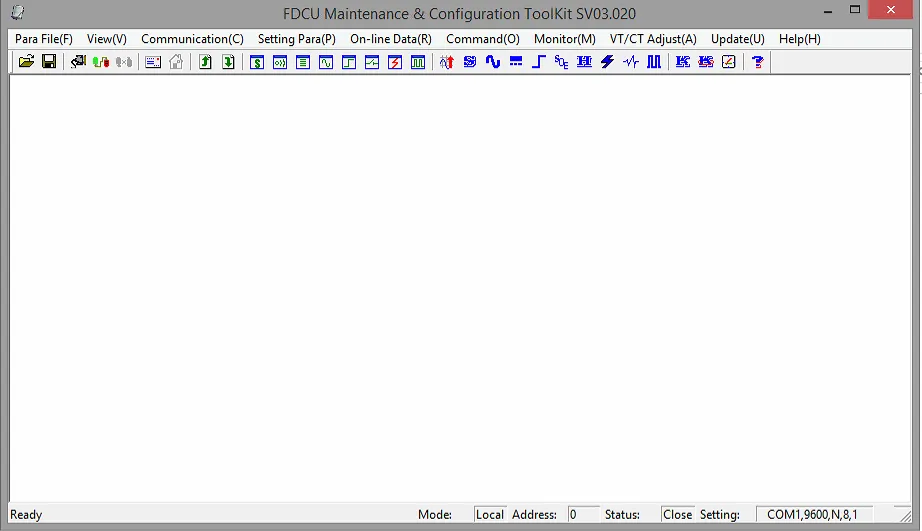
Task: Open the meter gauge icon
Action: click(x=729, y=62)
